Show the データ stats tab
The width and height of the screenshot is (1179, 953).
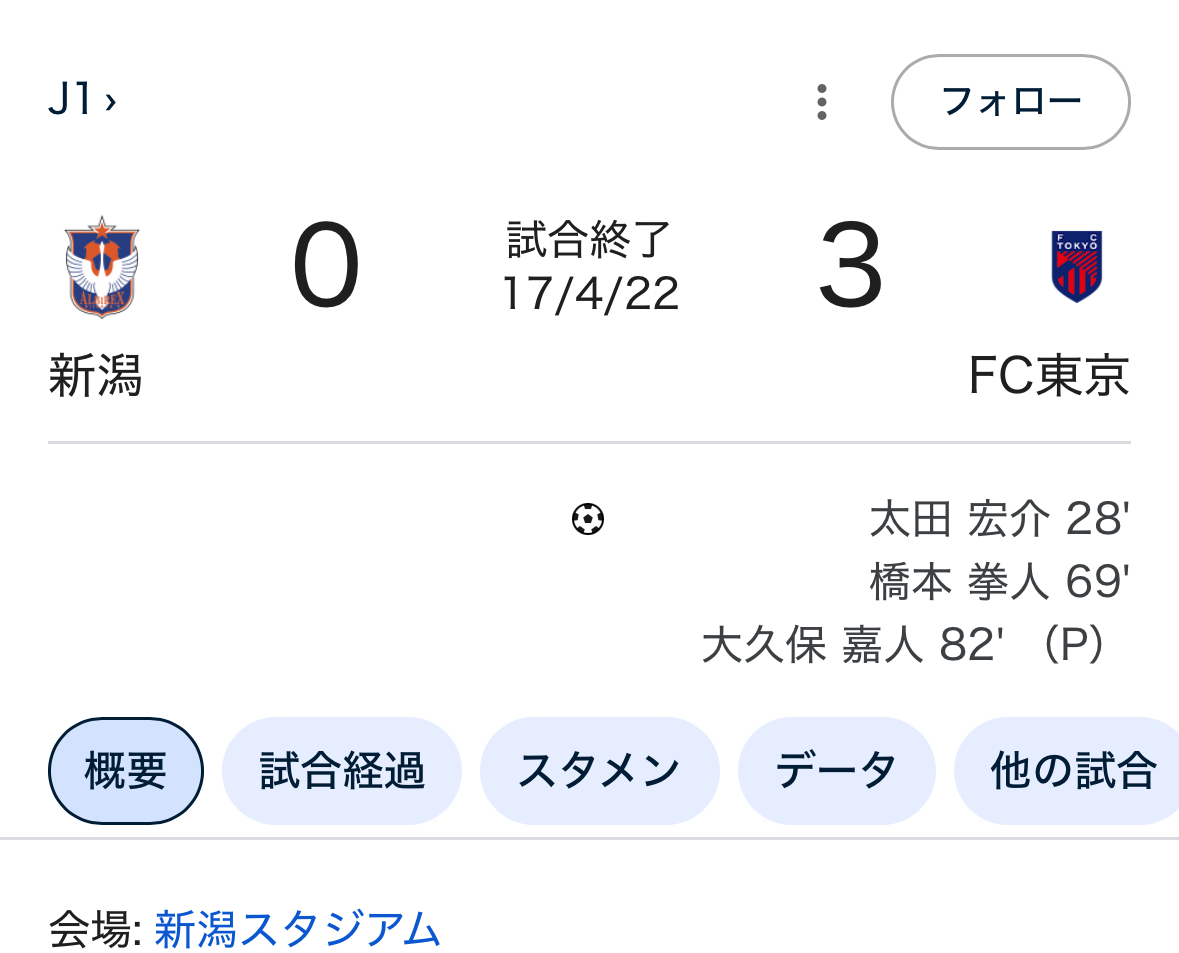pos(836,771)
